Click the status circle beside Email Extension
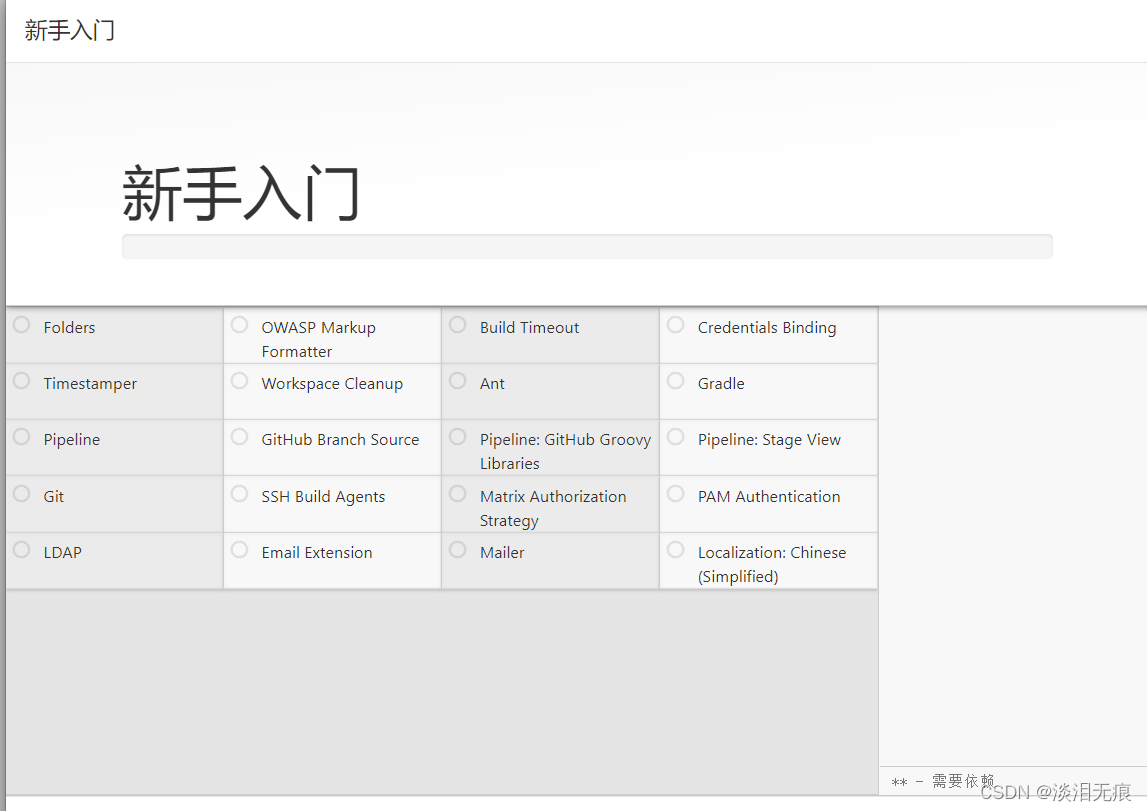The width and height of the screenshot is (1147, 811). coord(239,549)
